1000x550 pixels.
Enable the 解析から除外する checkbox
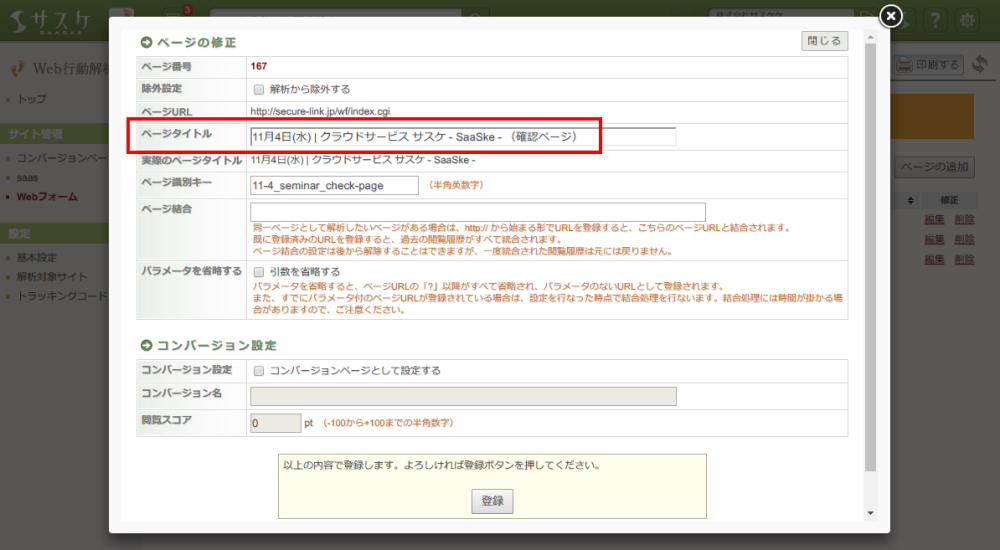click(259, 89)
